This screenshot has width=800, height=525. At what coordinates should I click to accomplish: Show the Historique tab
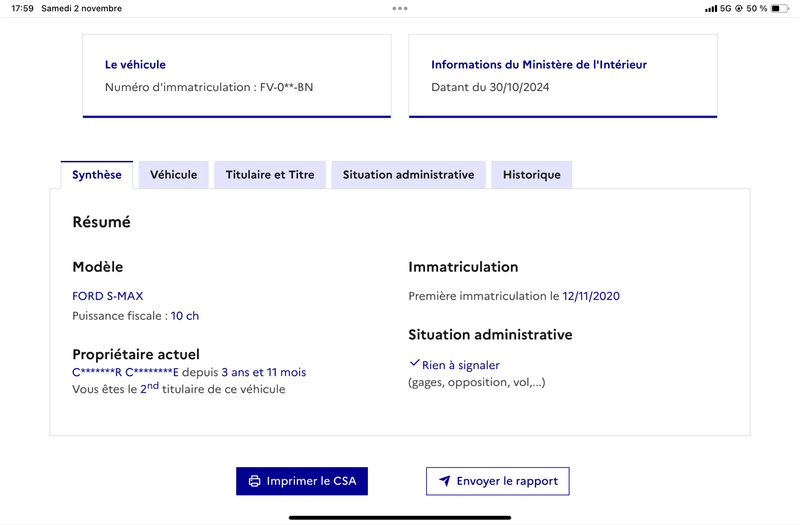[x=532, y=174]
